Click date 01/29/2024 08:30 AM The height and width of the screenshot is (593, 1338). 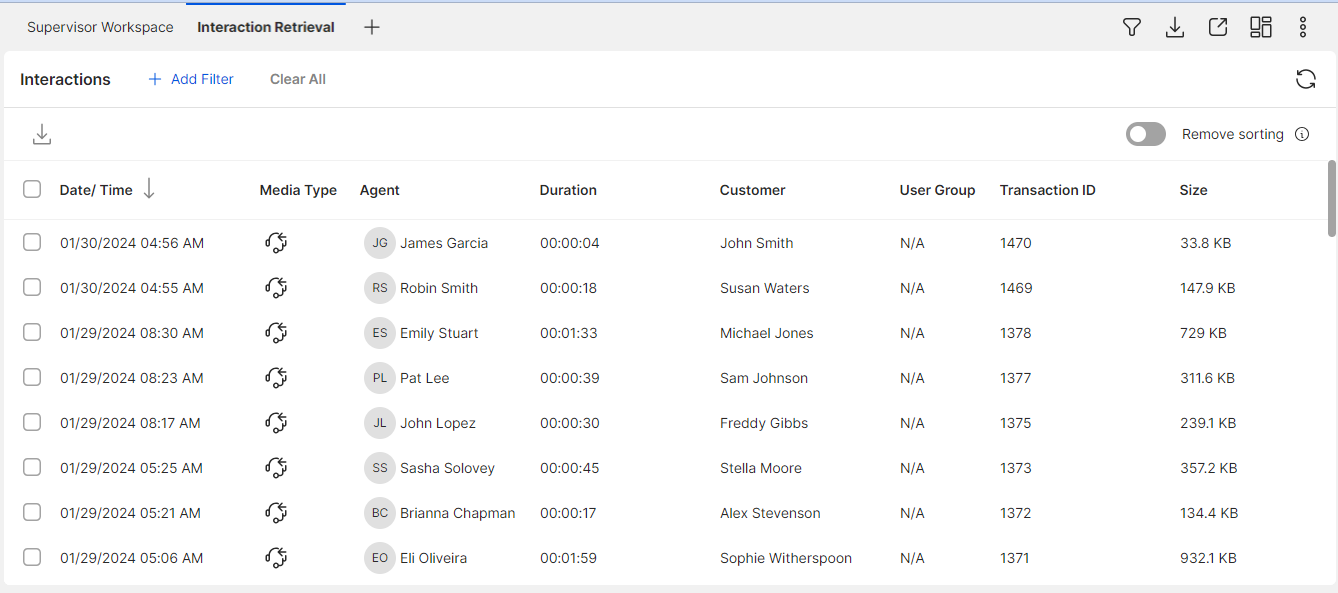click(x=132, y=333)
